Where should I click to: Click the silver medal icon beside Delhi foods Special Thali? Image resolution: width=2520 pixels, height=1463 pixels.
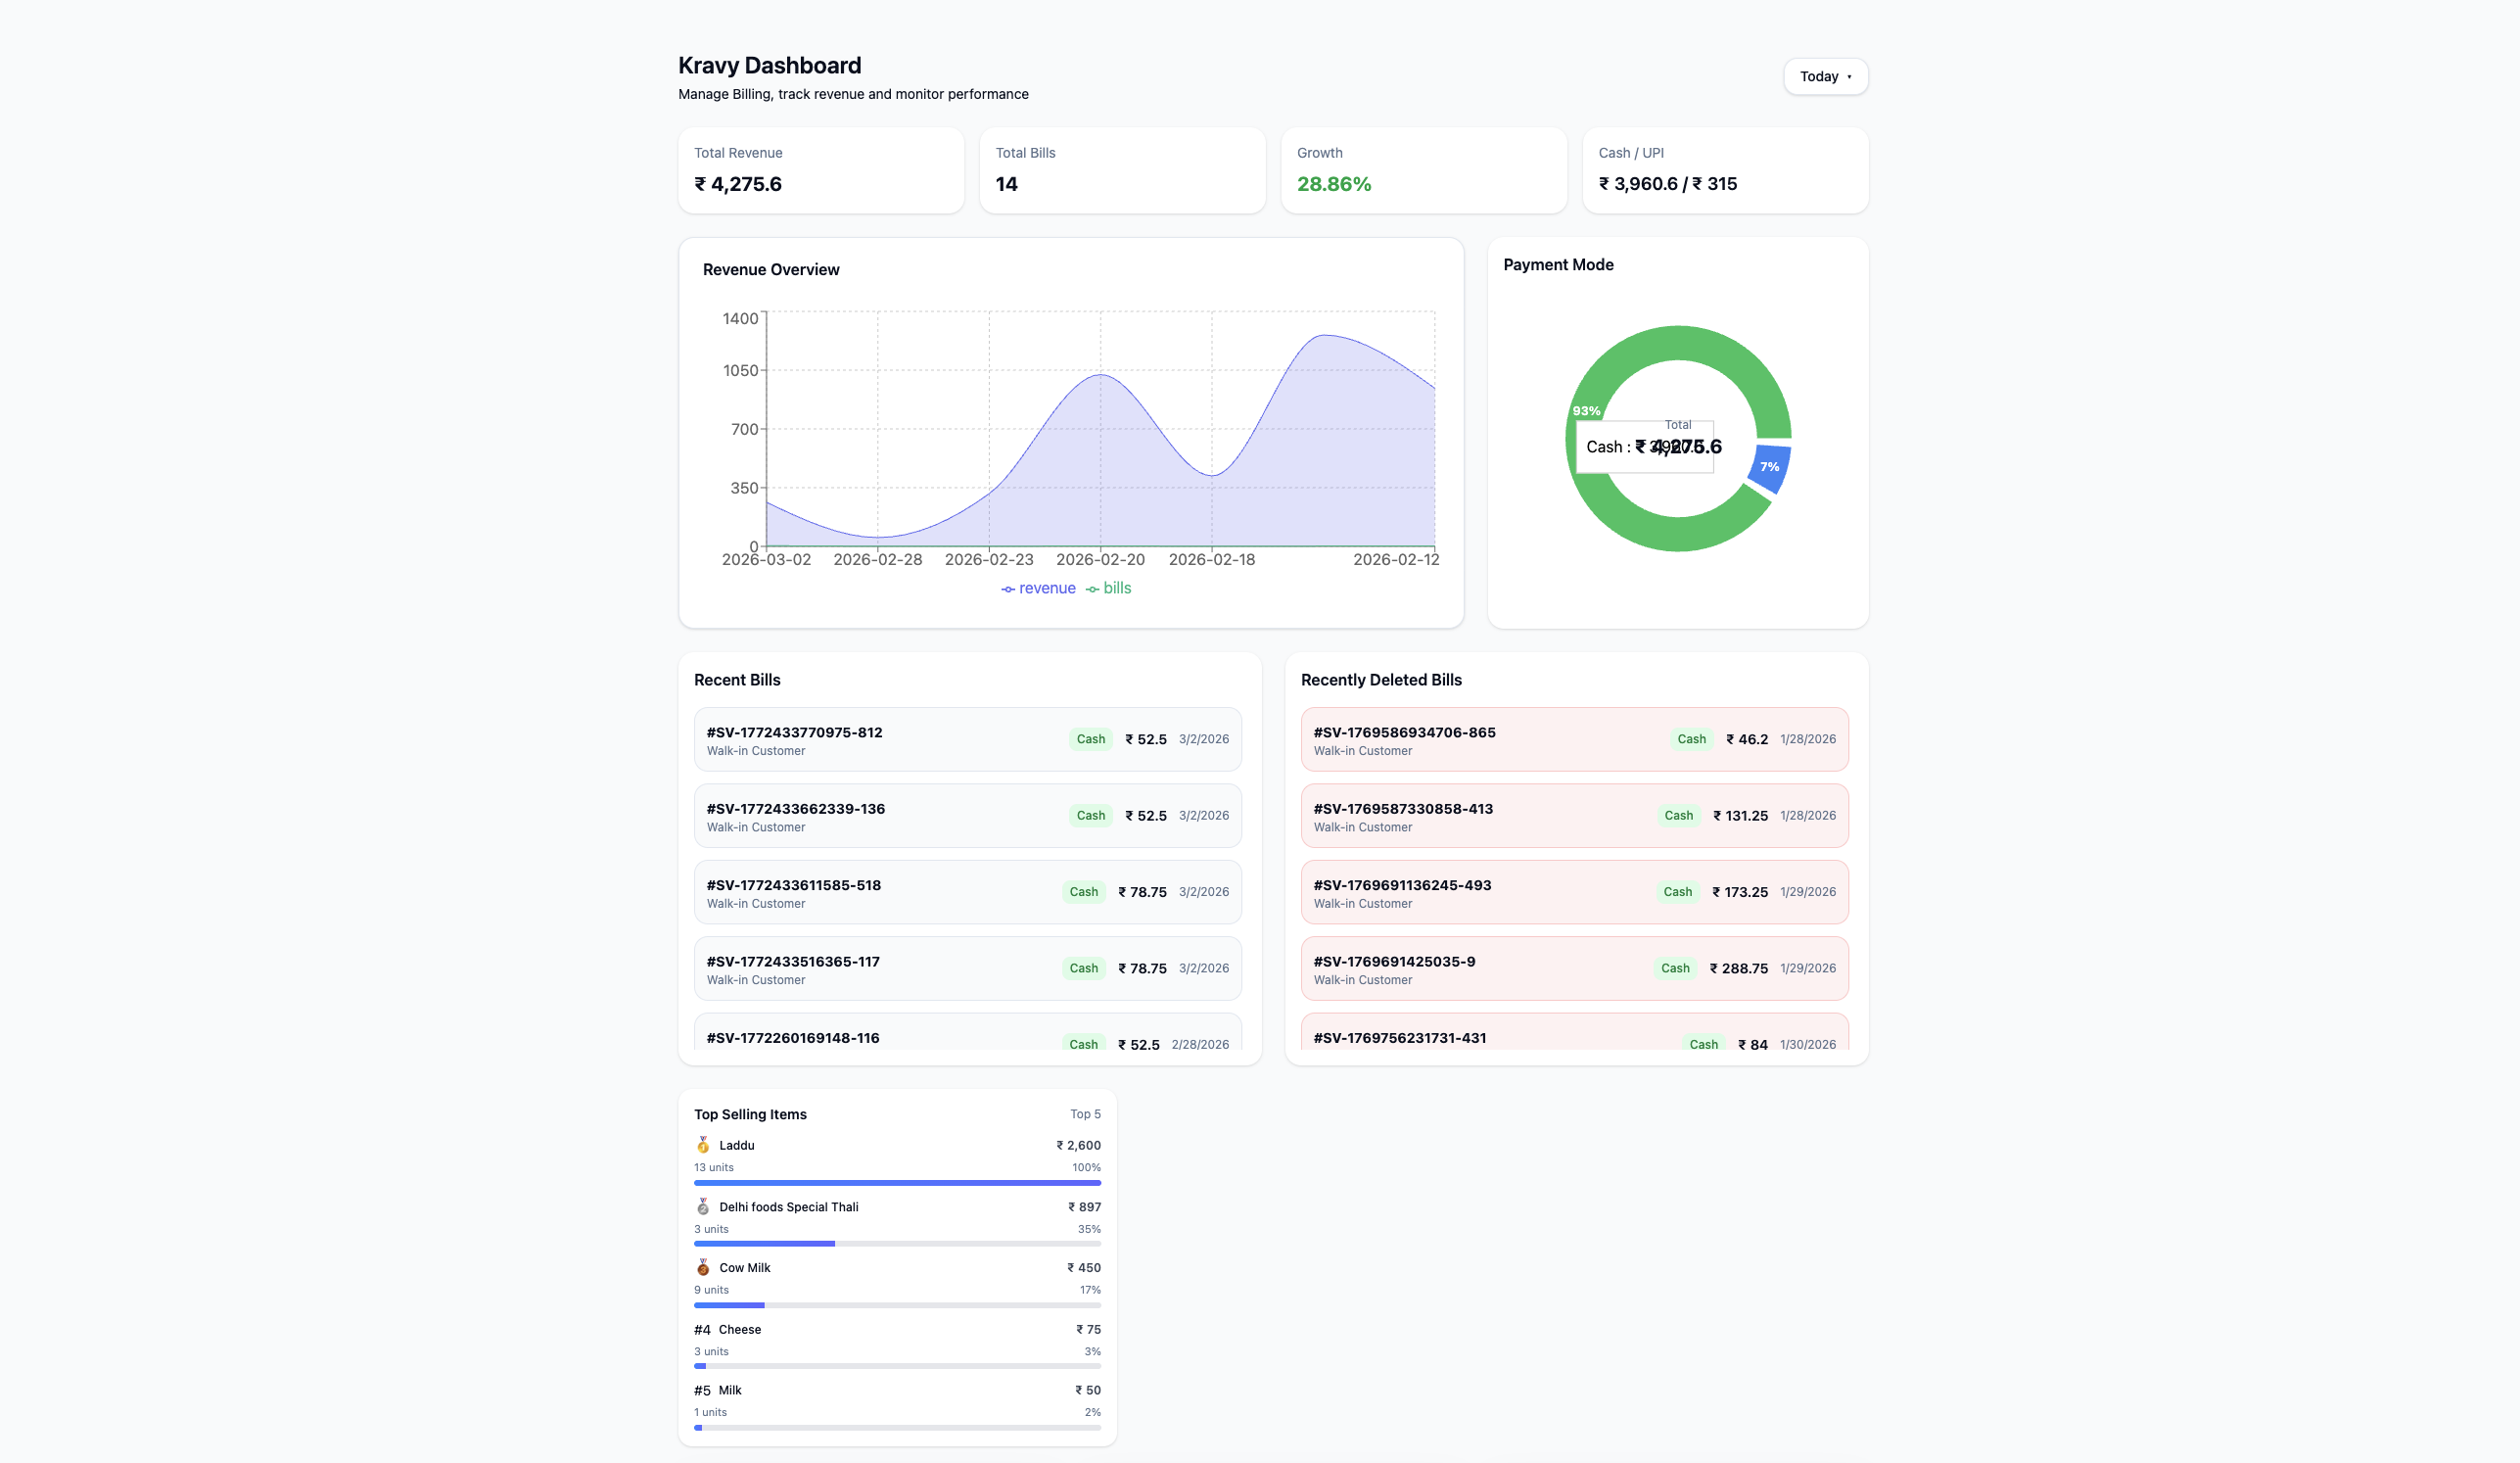click(x=703, y=1207)
